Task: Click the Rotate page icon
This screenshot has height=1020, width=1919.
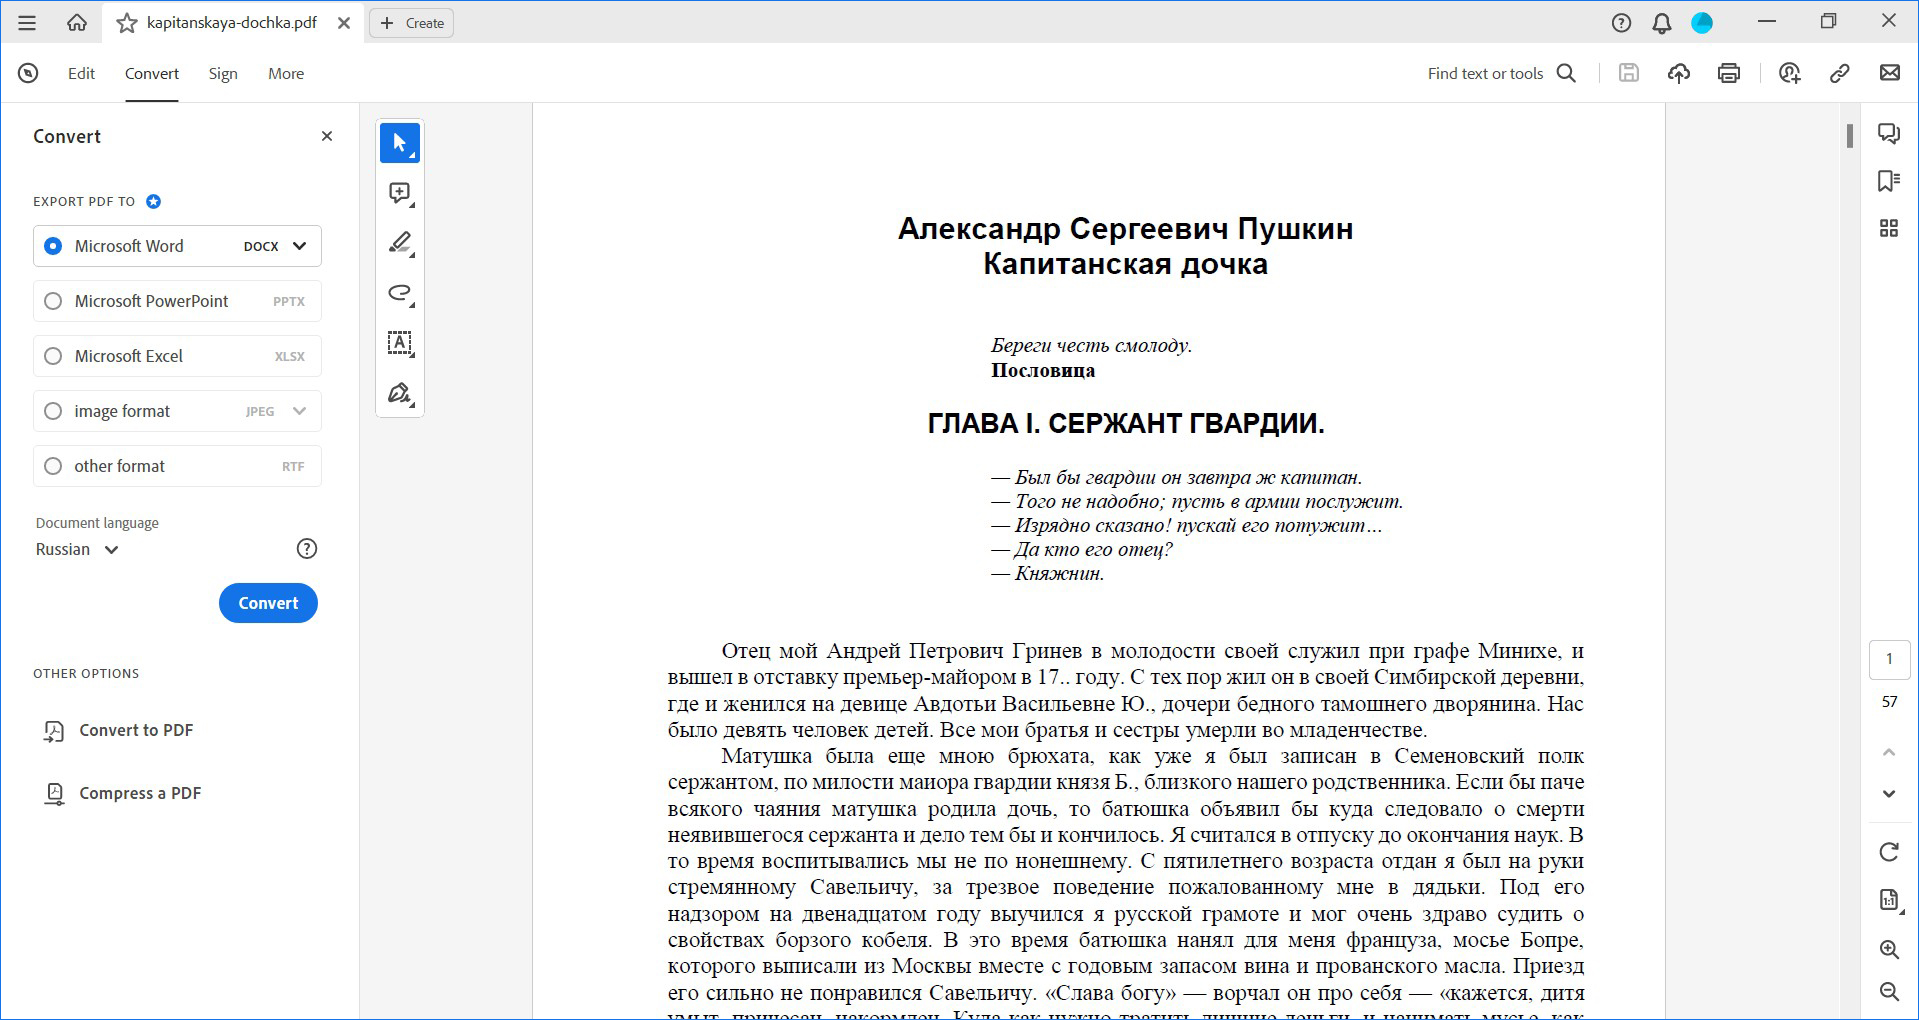Action: pos(1889,852)
